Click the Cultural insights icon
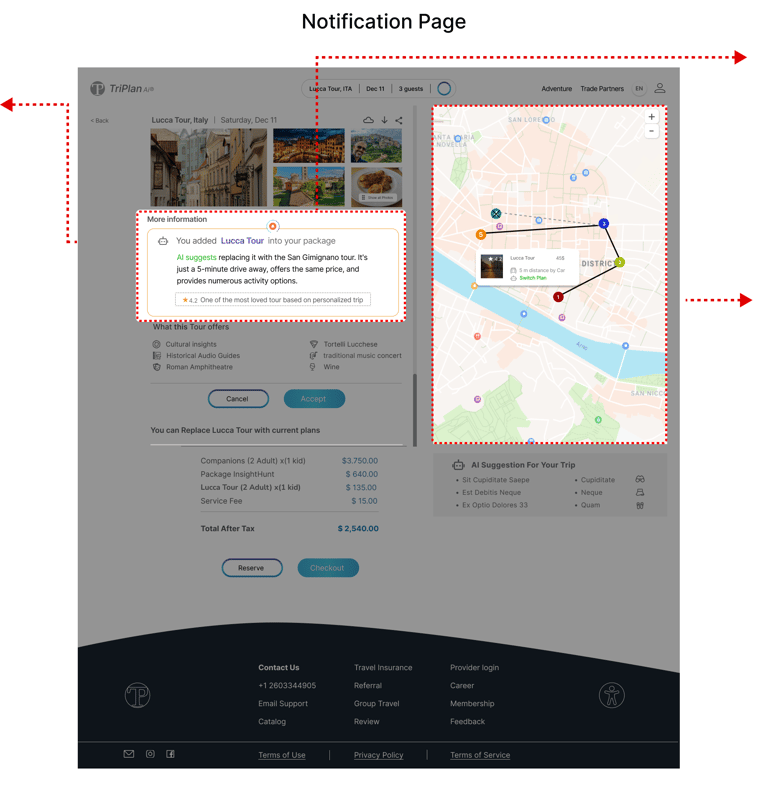This screenshot has width=768, height=797. pyautogui.click(x=157, y=344)
